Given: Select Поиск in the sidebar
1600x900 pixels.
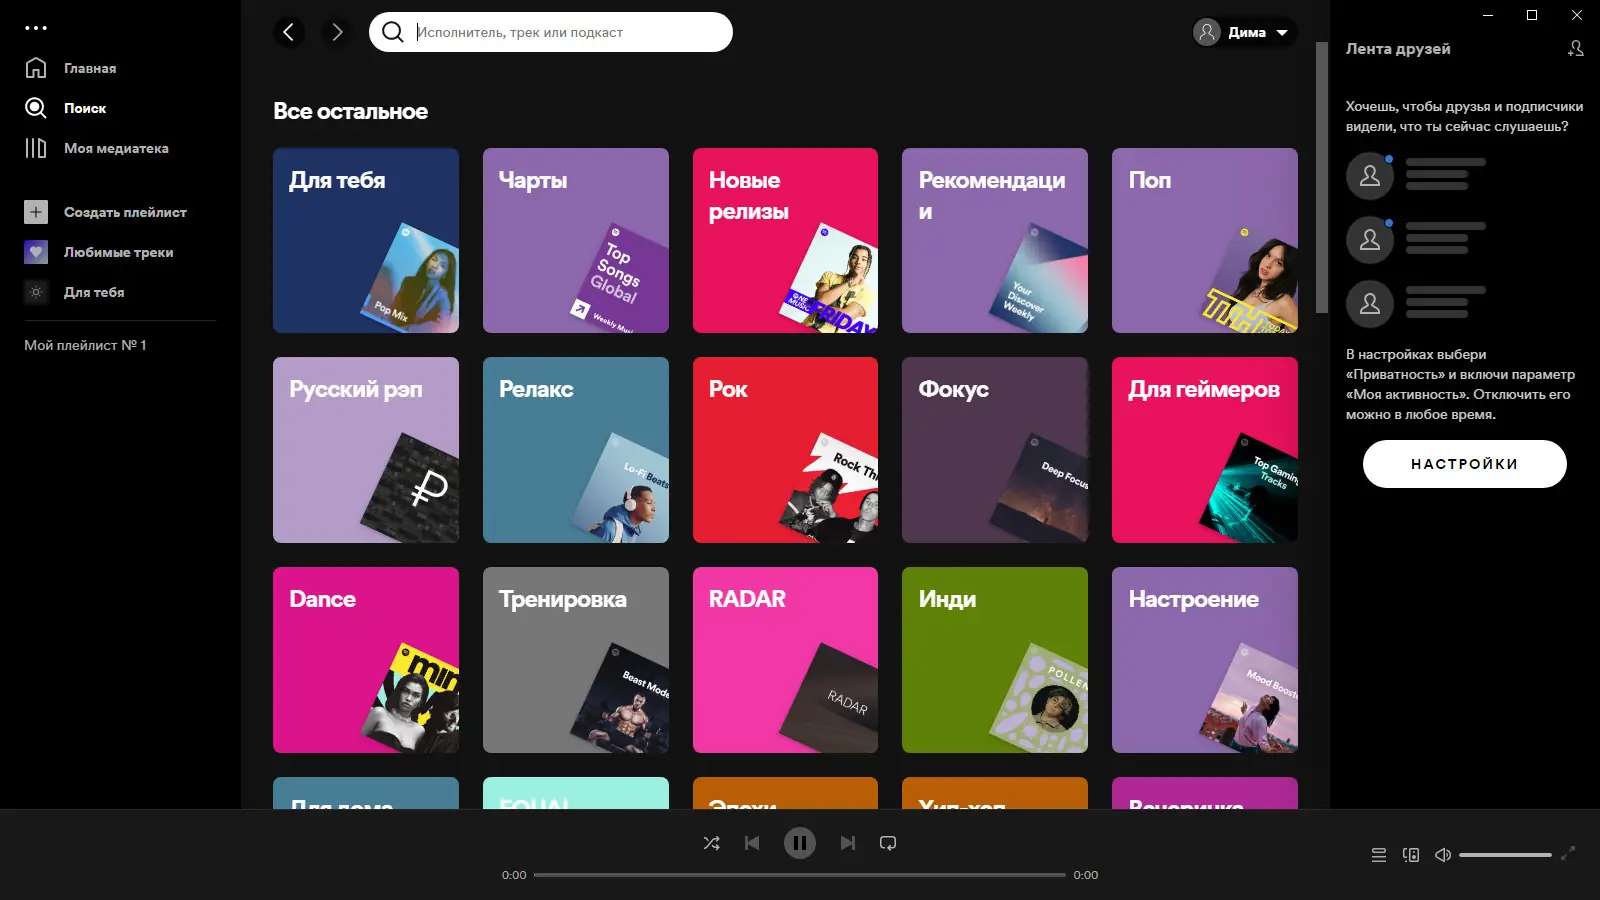Looking at the screenshot, I should click(85, 108).
